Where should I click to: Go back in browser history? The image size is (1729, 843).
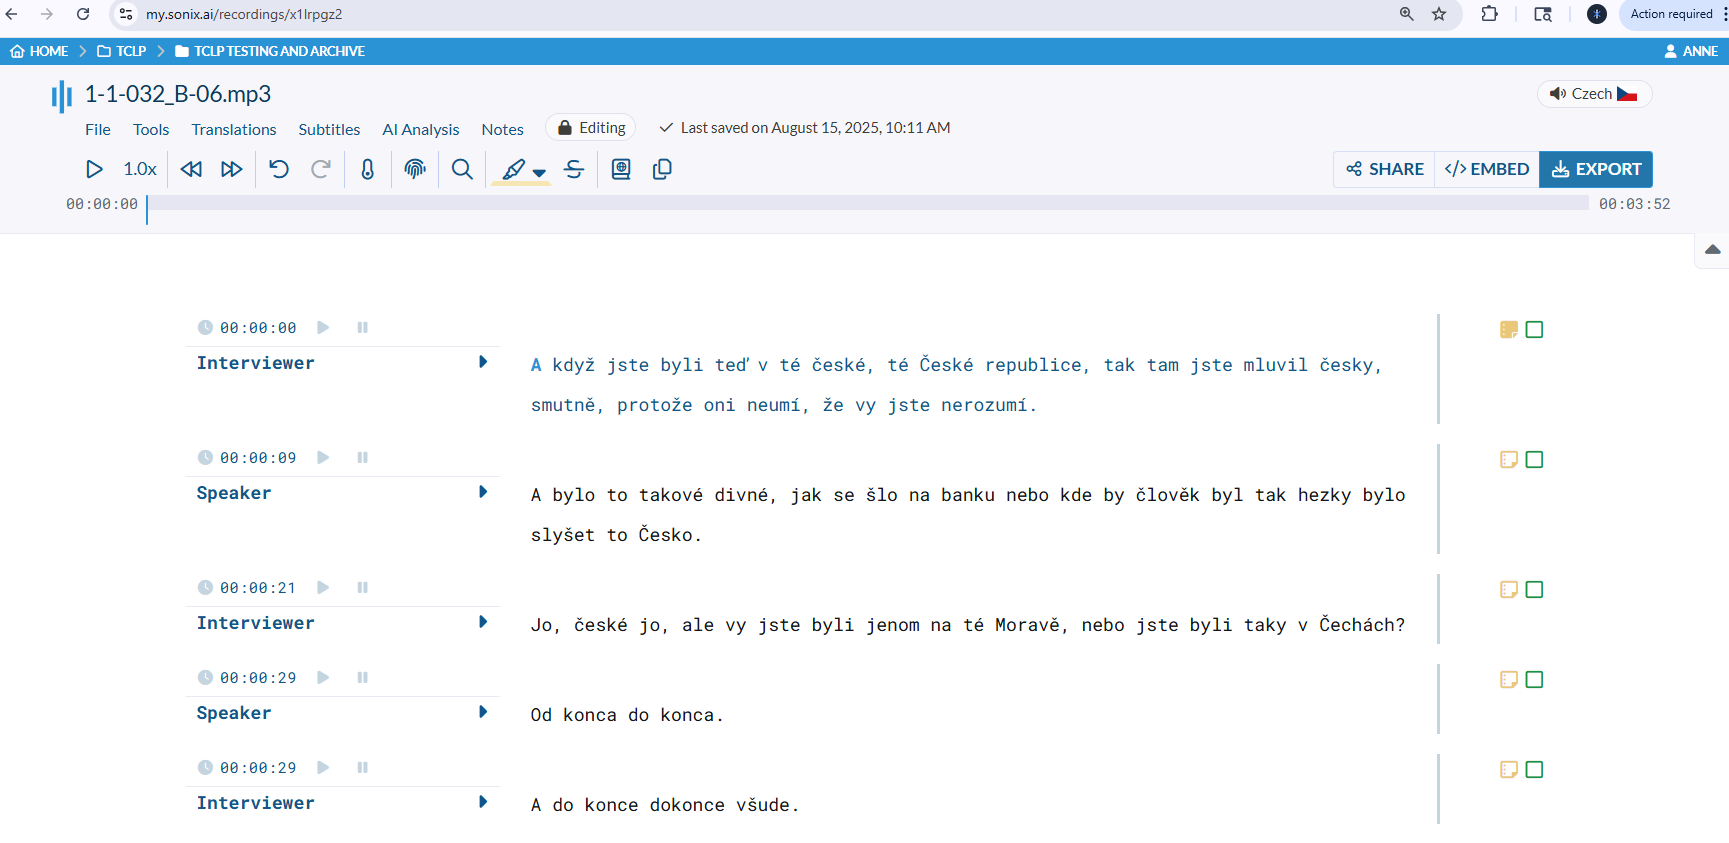pyautogui.click(x=12, y=14)
